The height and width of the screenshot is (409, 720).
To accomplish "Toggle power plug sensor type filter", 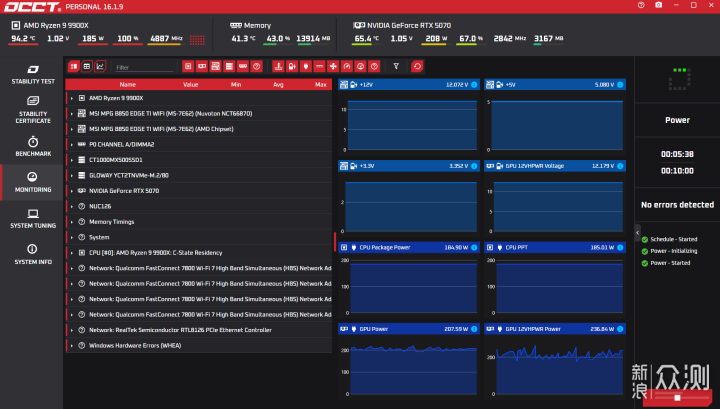I will pos(305,67).
